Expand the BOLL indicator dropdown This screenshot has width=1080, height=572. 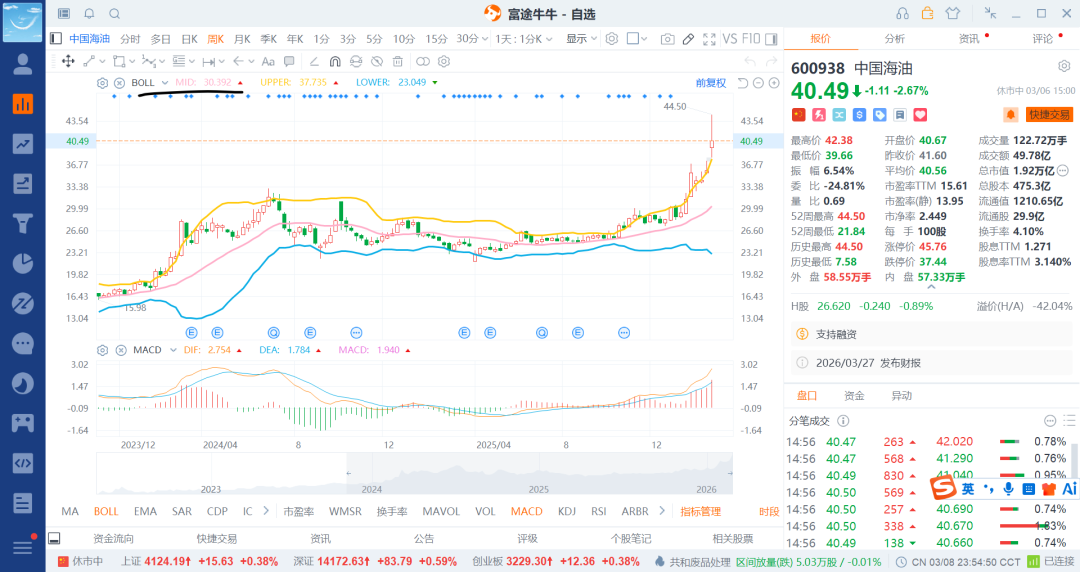click(x=165, y=83)
